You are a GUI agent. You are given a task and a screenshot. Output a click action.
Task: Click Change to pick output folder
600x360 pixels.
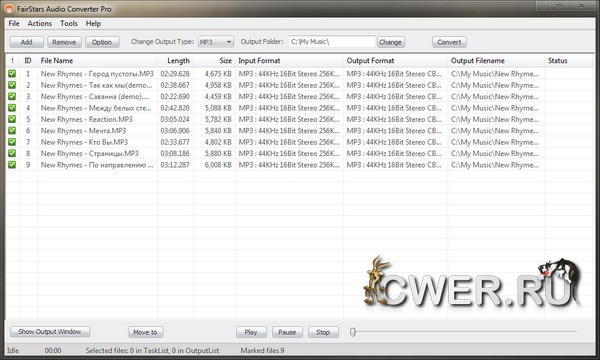click(x=390, y=42)
